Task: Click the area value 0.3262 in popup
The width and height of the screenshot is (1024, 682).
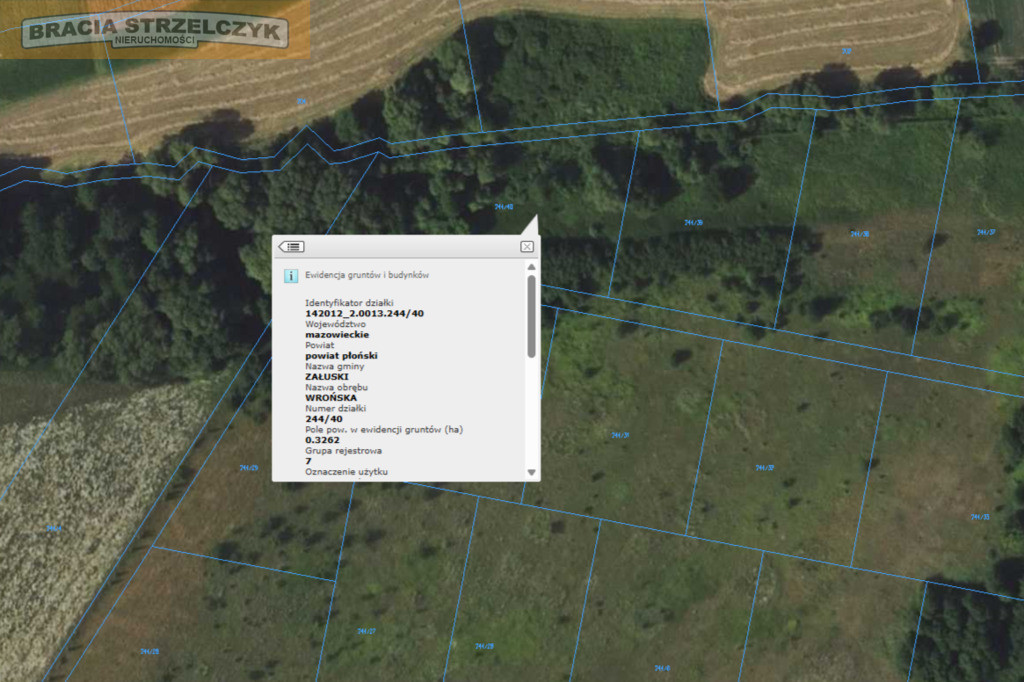Action: pyautogui.click(x=322, y=440)
